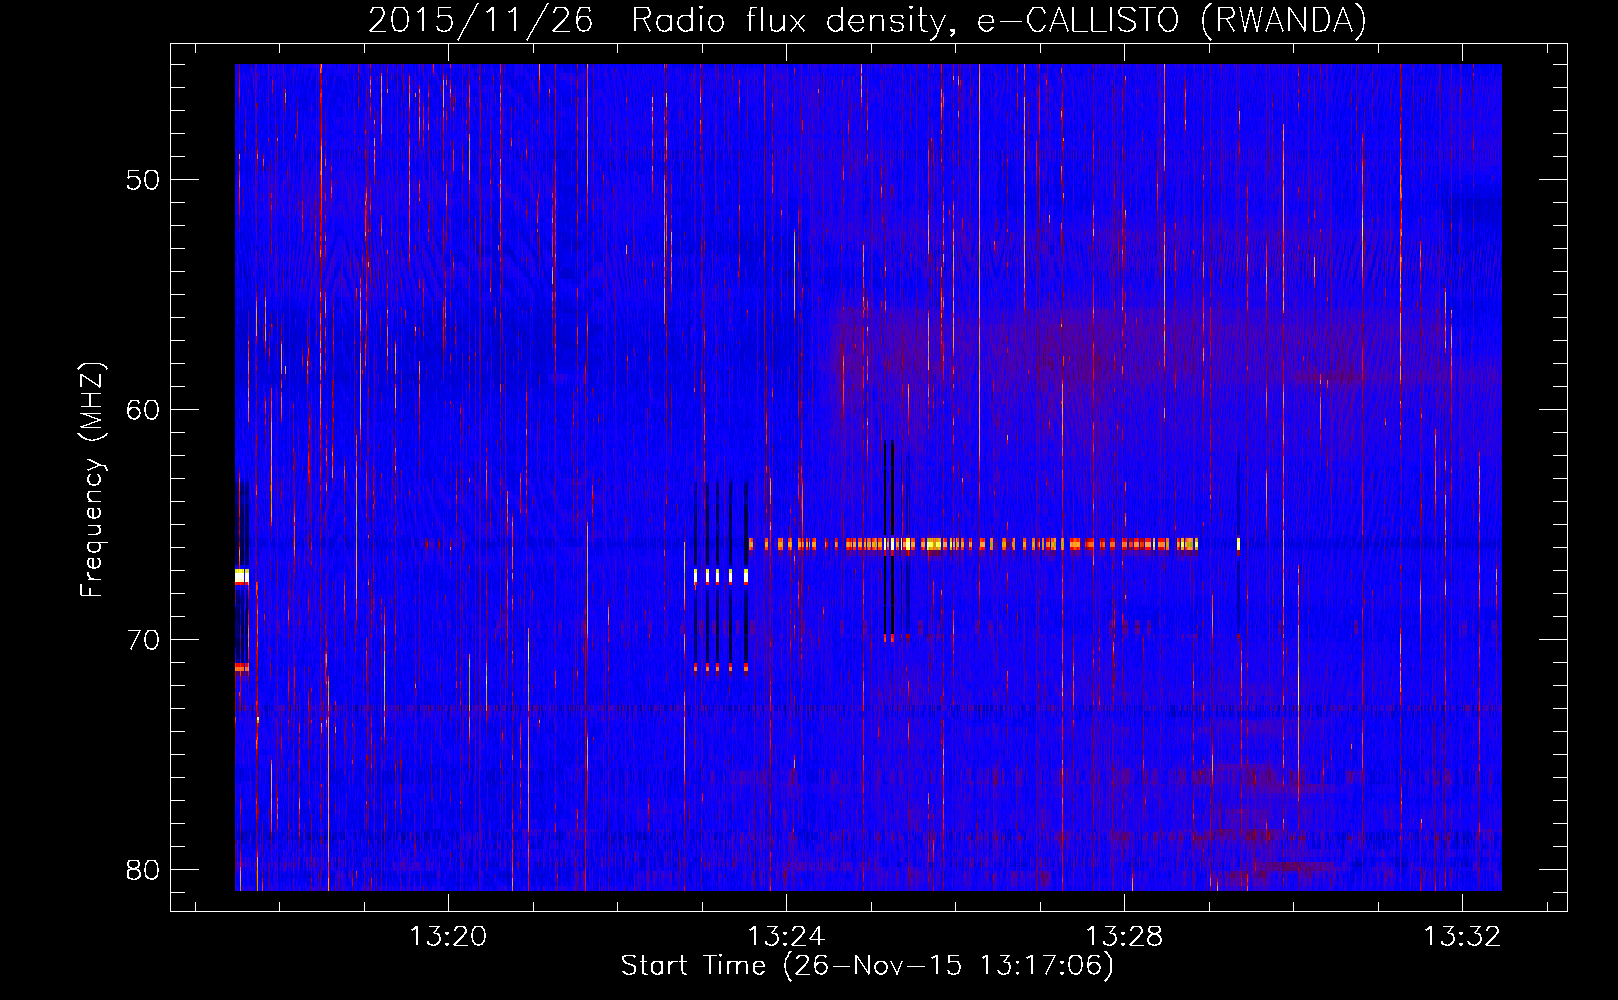This screenshot has height=1000, width=1618.
Task: Click the "13:20" time tick label
Action: tap(448, 936)
